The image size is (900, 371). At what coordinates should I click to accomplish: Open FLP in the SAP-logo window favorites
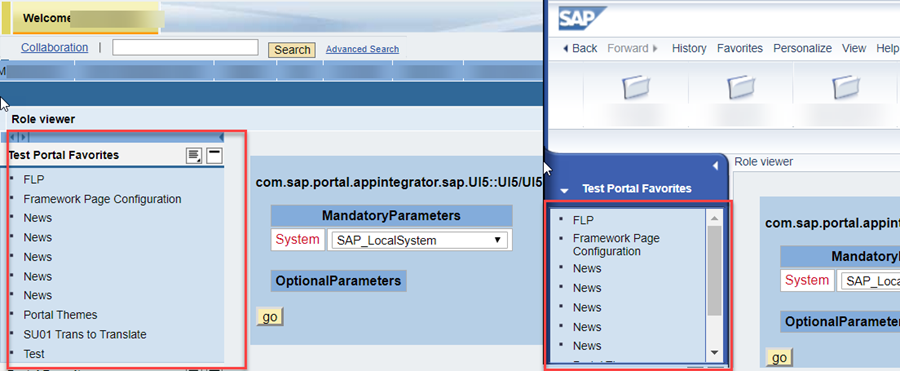(x=583, y=220)
